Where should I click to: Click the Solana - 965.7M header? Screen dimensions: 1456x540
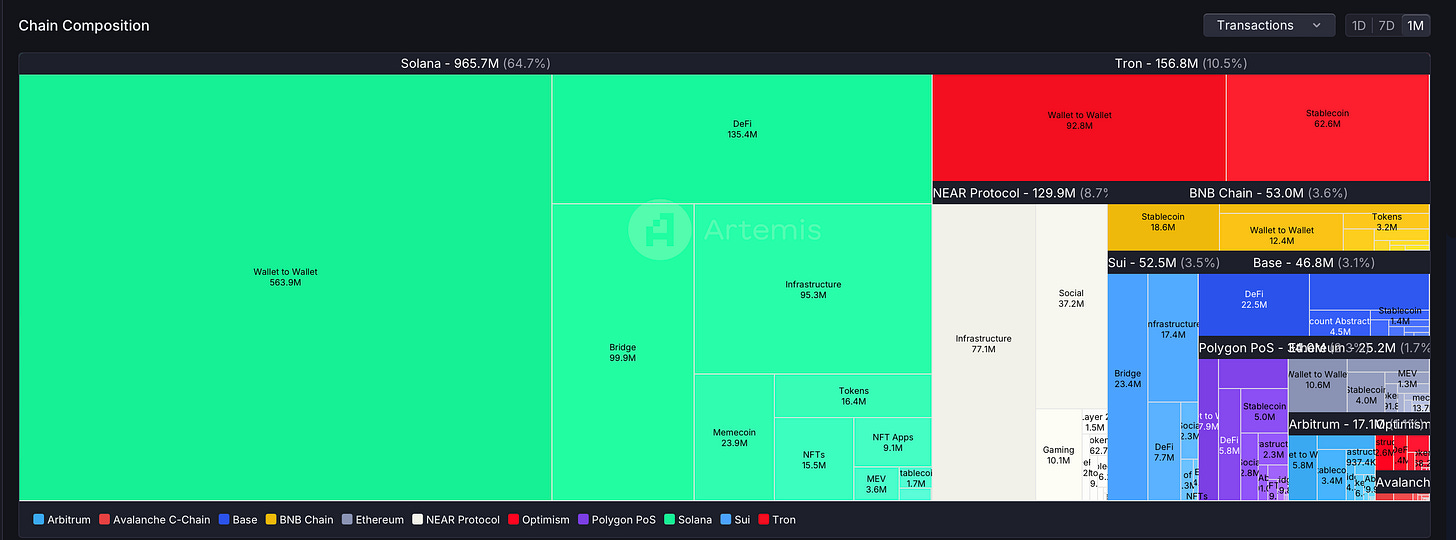point(476,63)
